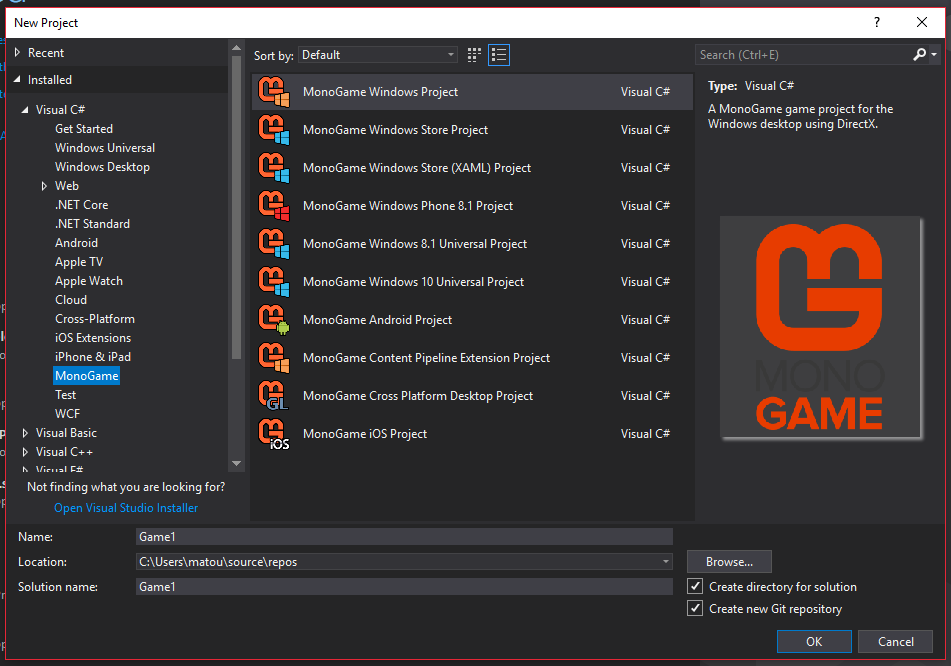
Task: Click the MonoGame Windows Project icon
Action: click(273, 92)
